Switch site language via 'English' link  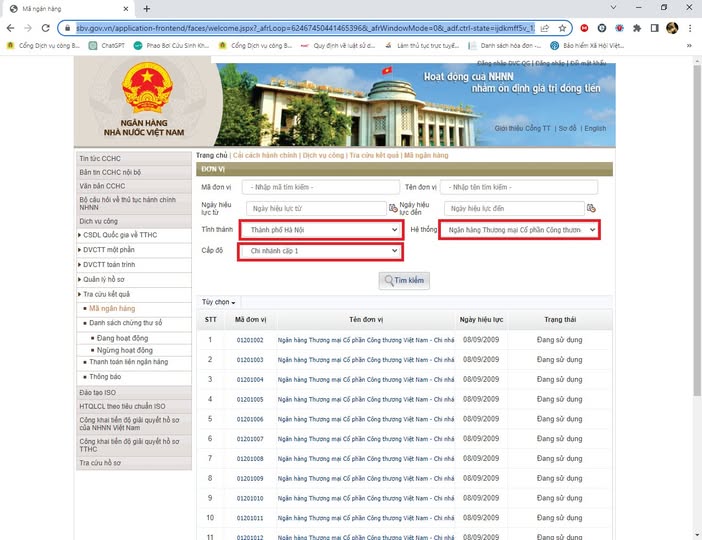click(595, 129)
